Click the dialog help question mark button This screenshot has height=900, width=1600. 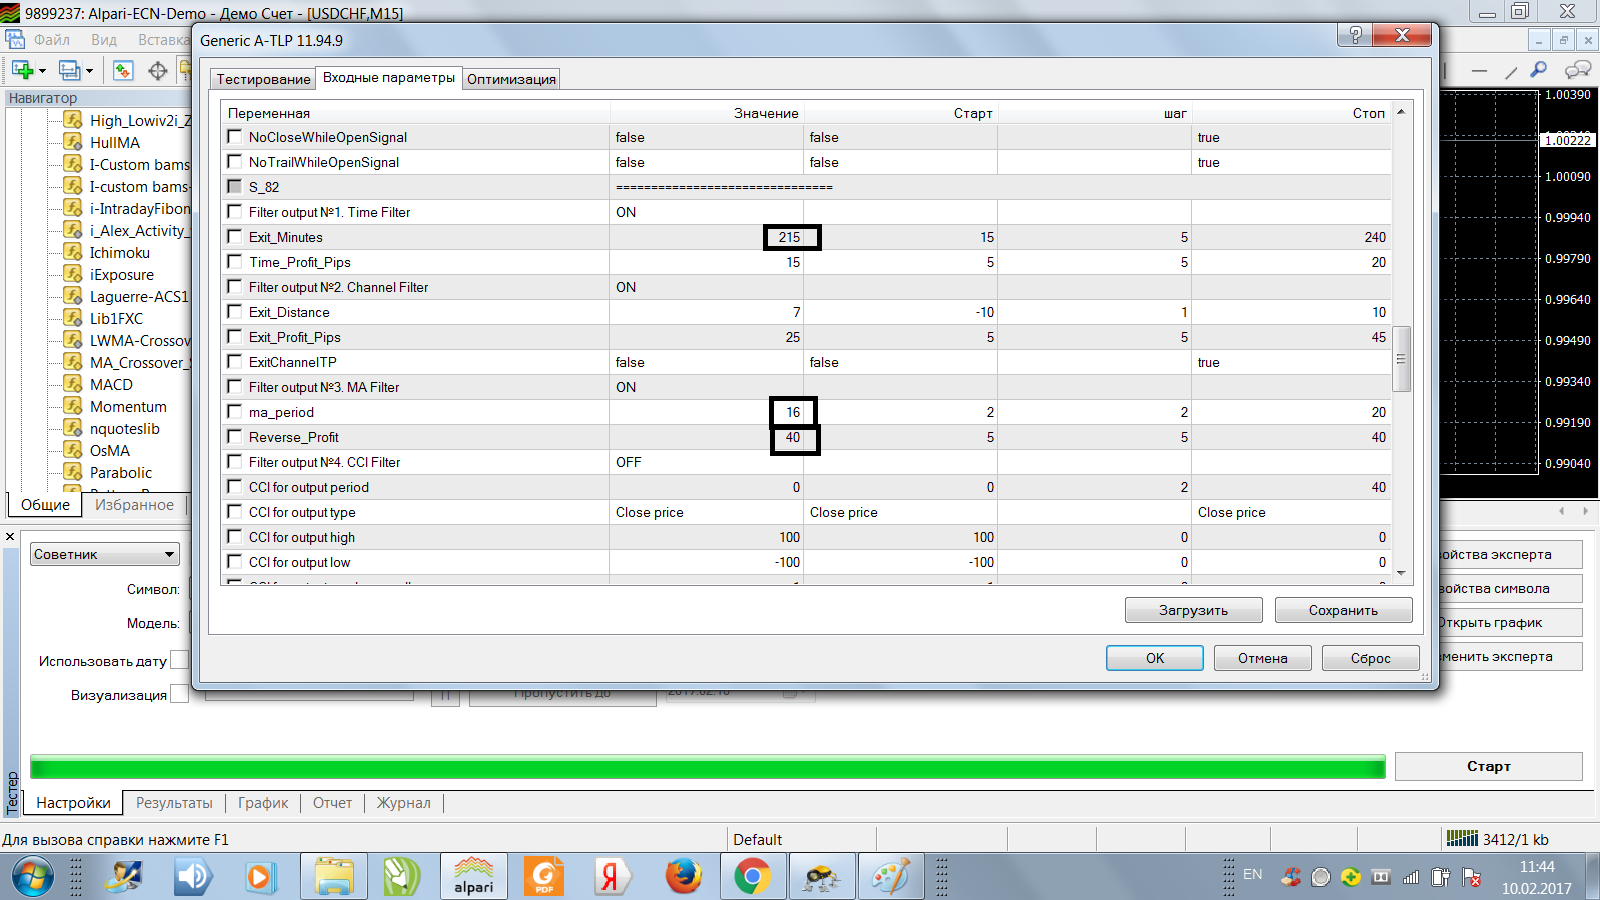(1355, 35)
